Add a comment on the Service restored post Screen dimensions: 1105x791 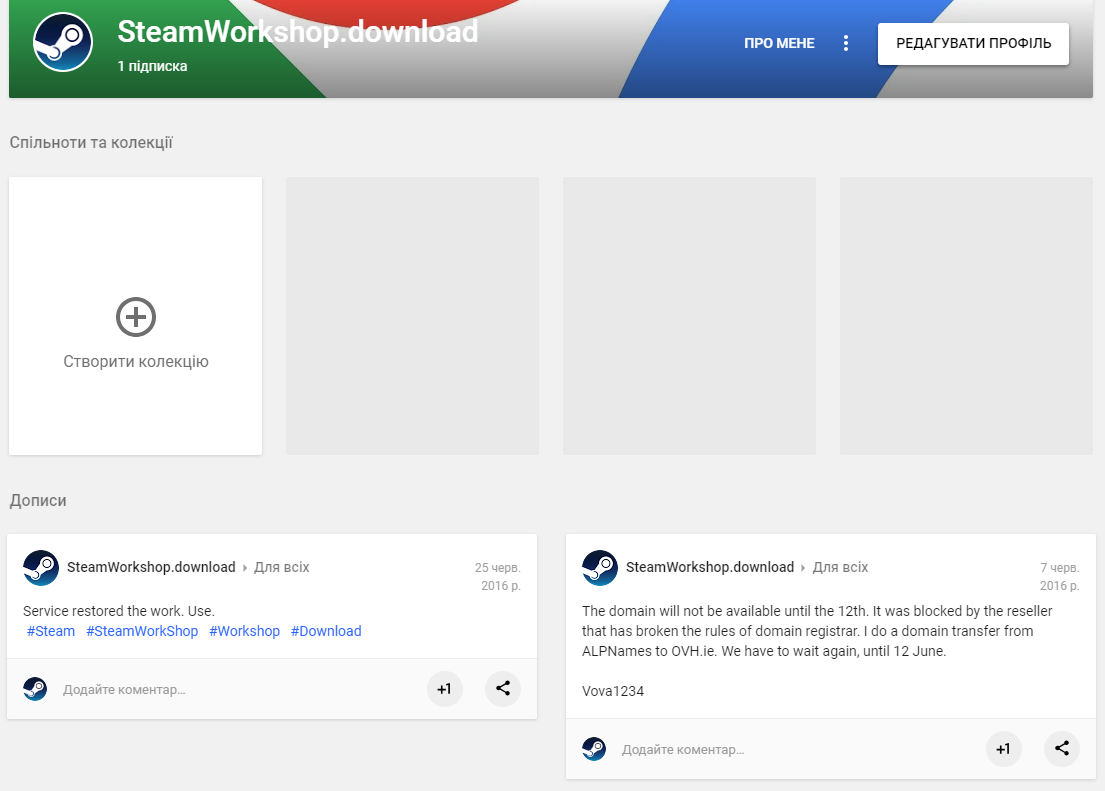point(124,689)
